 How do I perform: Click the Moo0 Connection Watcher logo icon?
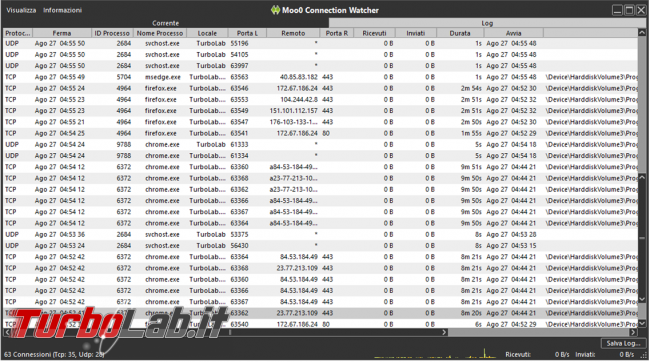pyautogui.click(x=275, y=10)
